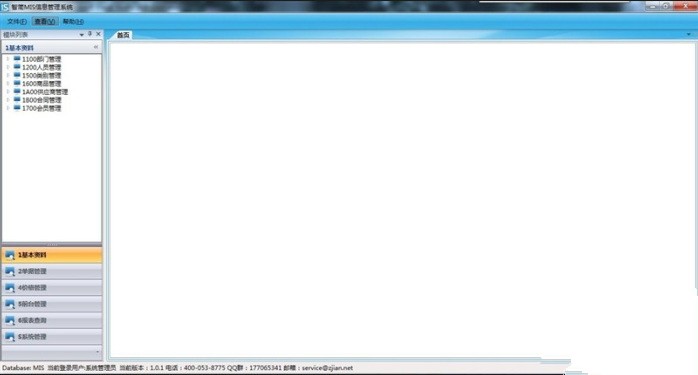
Task: Open the 帮助(H) menu
Action: point(73,21)
